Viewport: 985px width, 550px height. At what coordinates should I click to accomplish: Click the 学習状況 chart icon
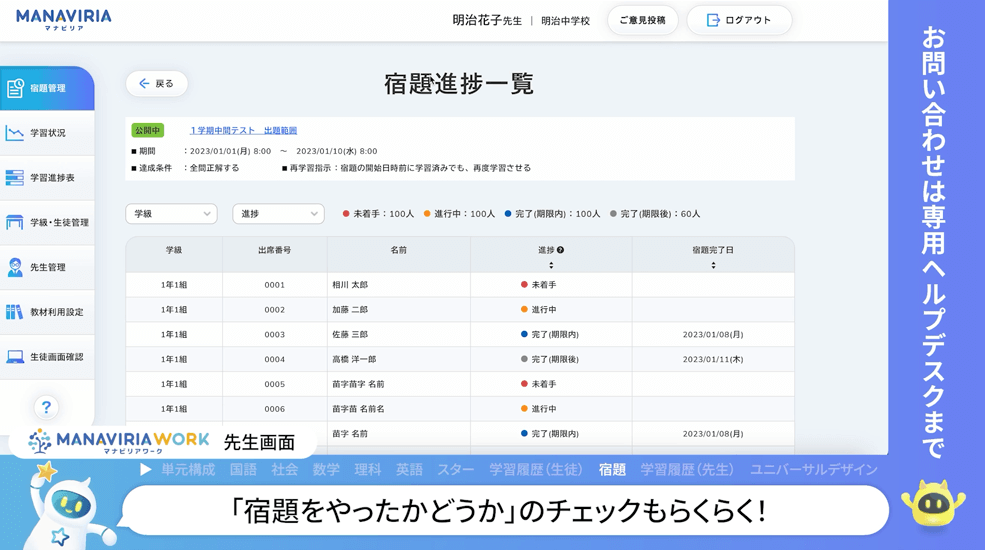[x=15, y=133]
